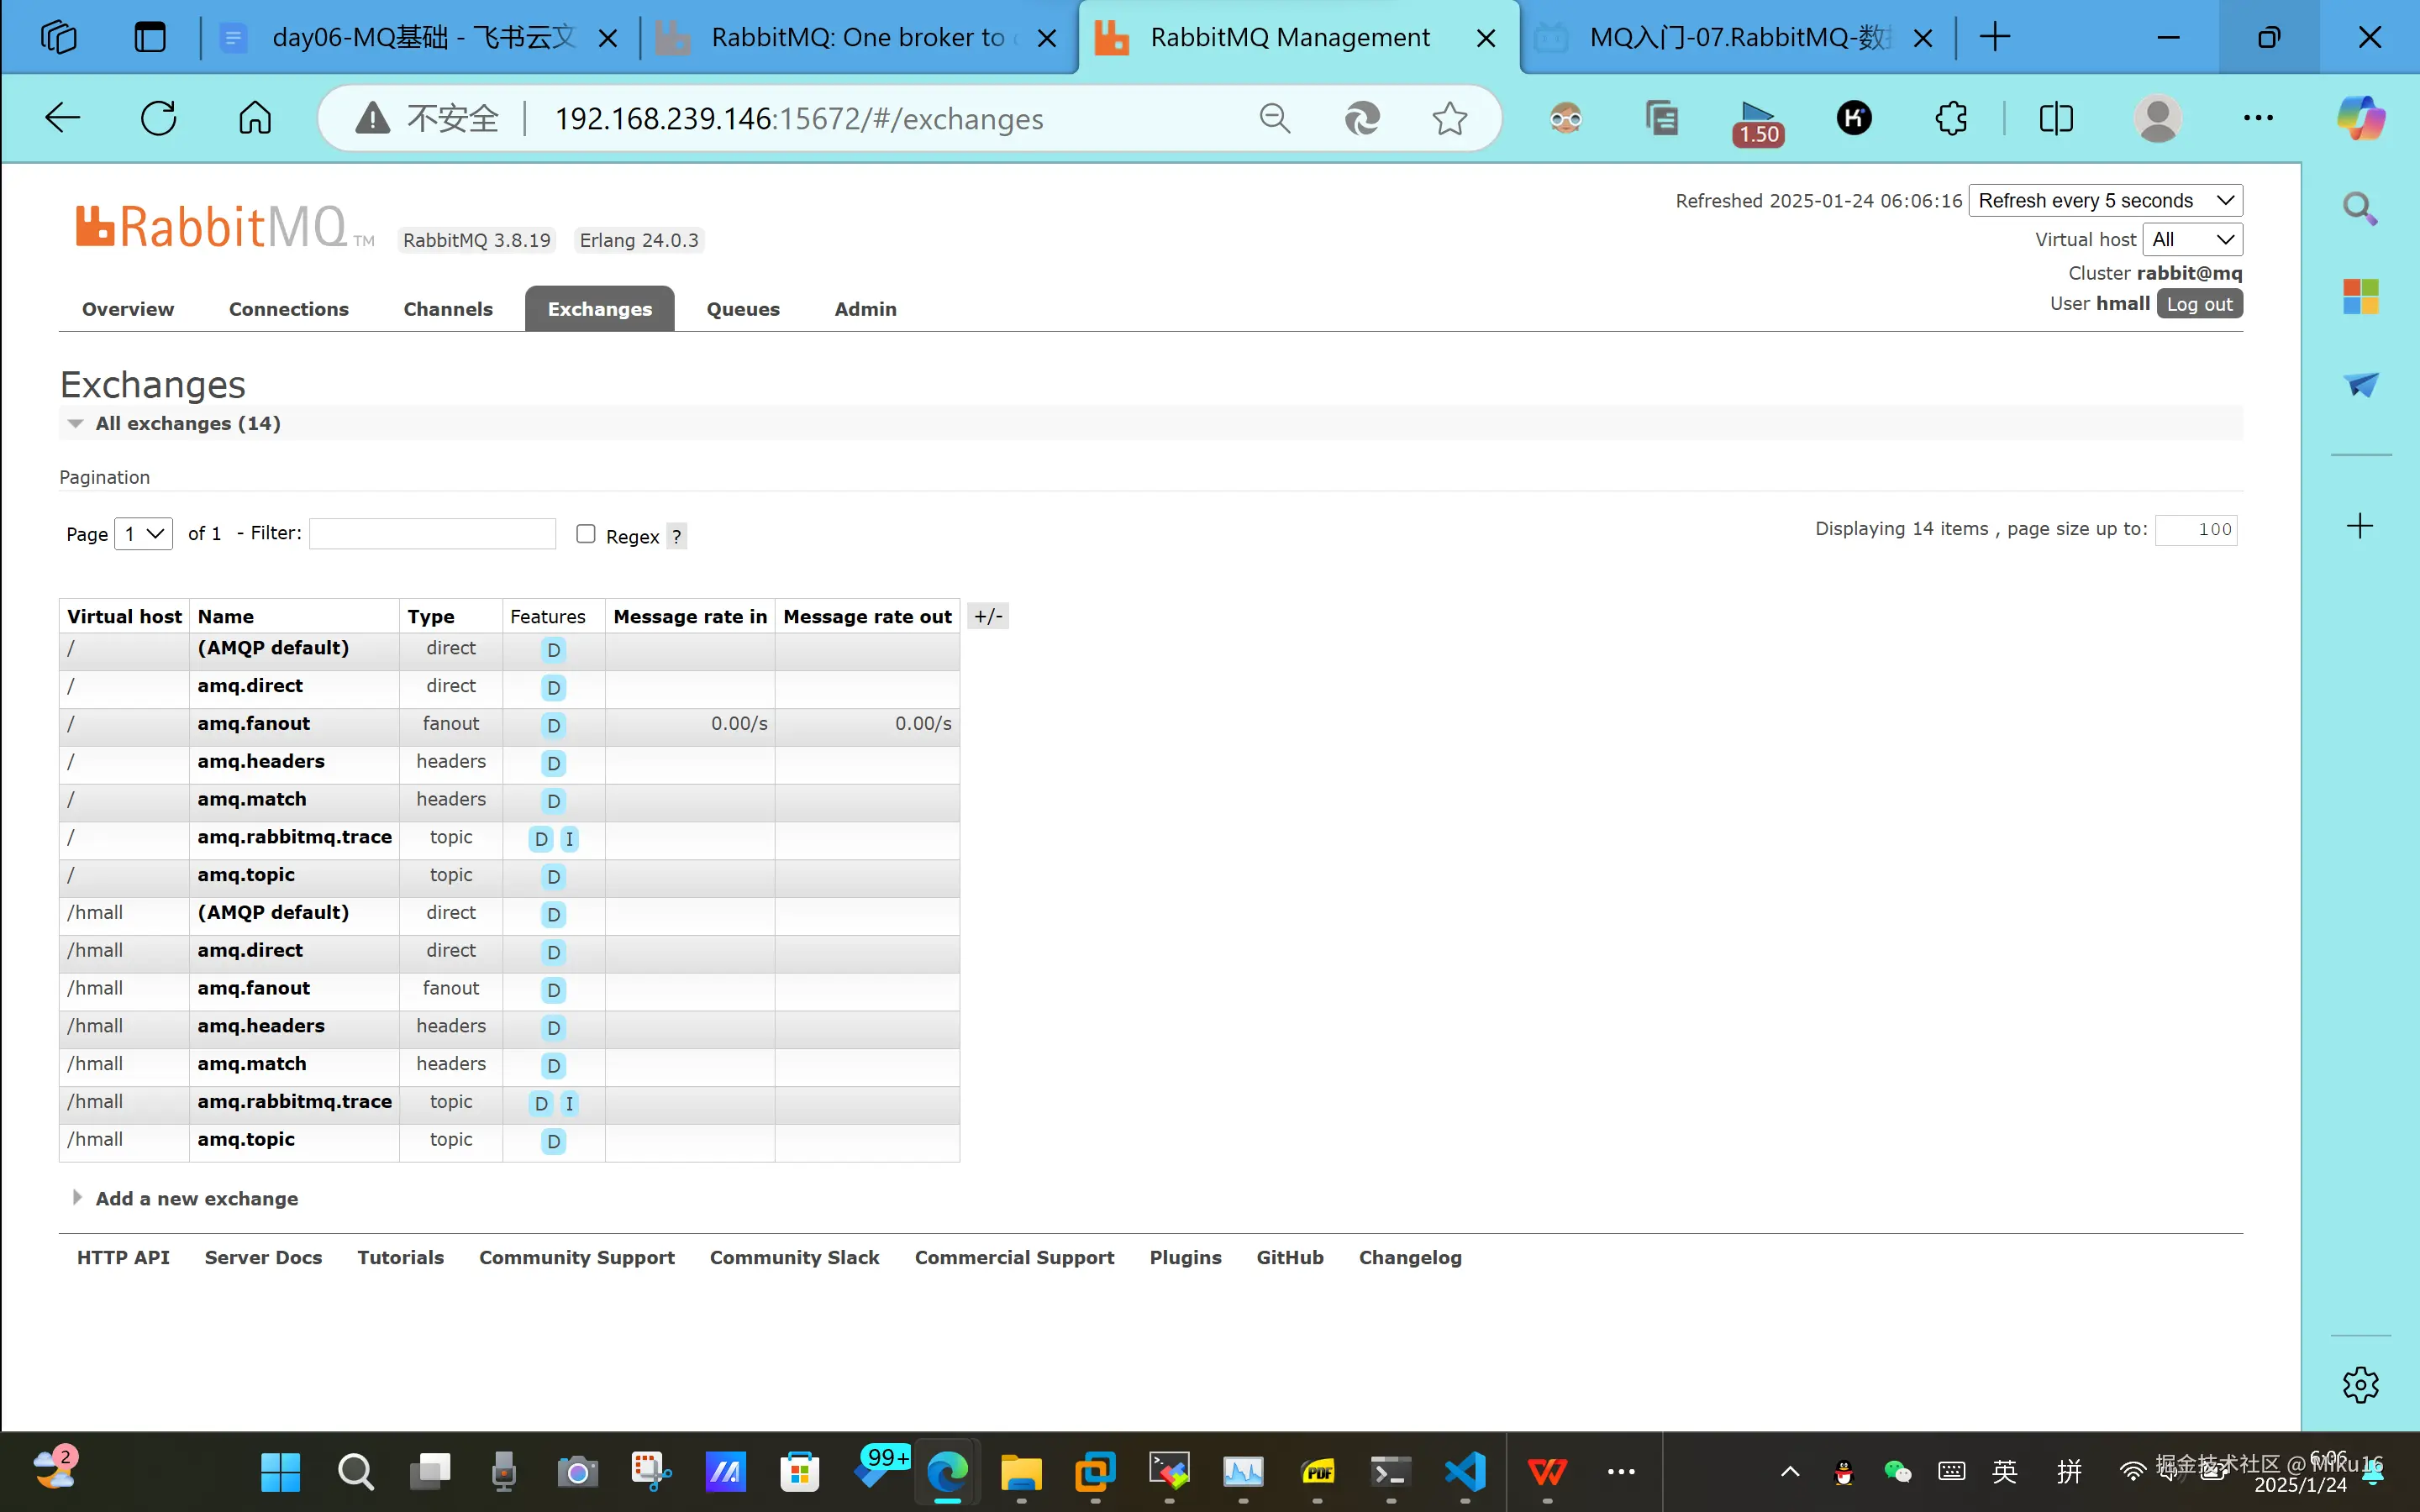Click the Regex help question mark
Screen dimensions: 2420x1512
point(677,537)
